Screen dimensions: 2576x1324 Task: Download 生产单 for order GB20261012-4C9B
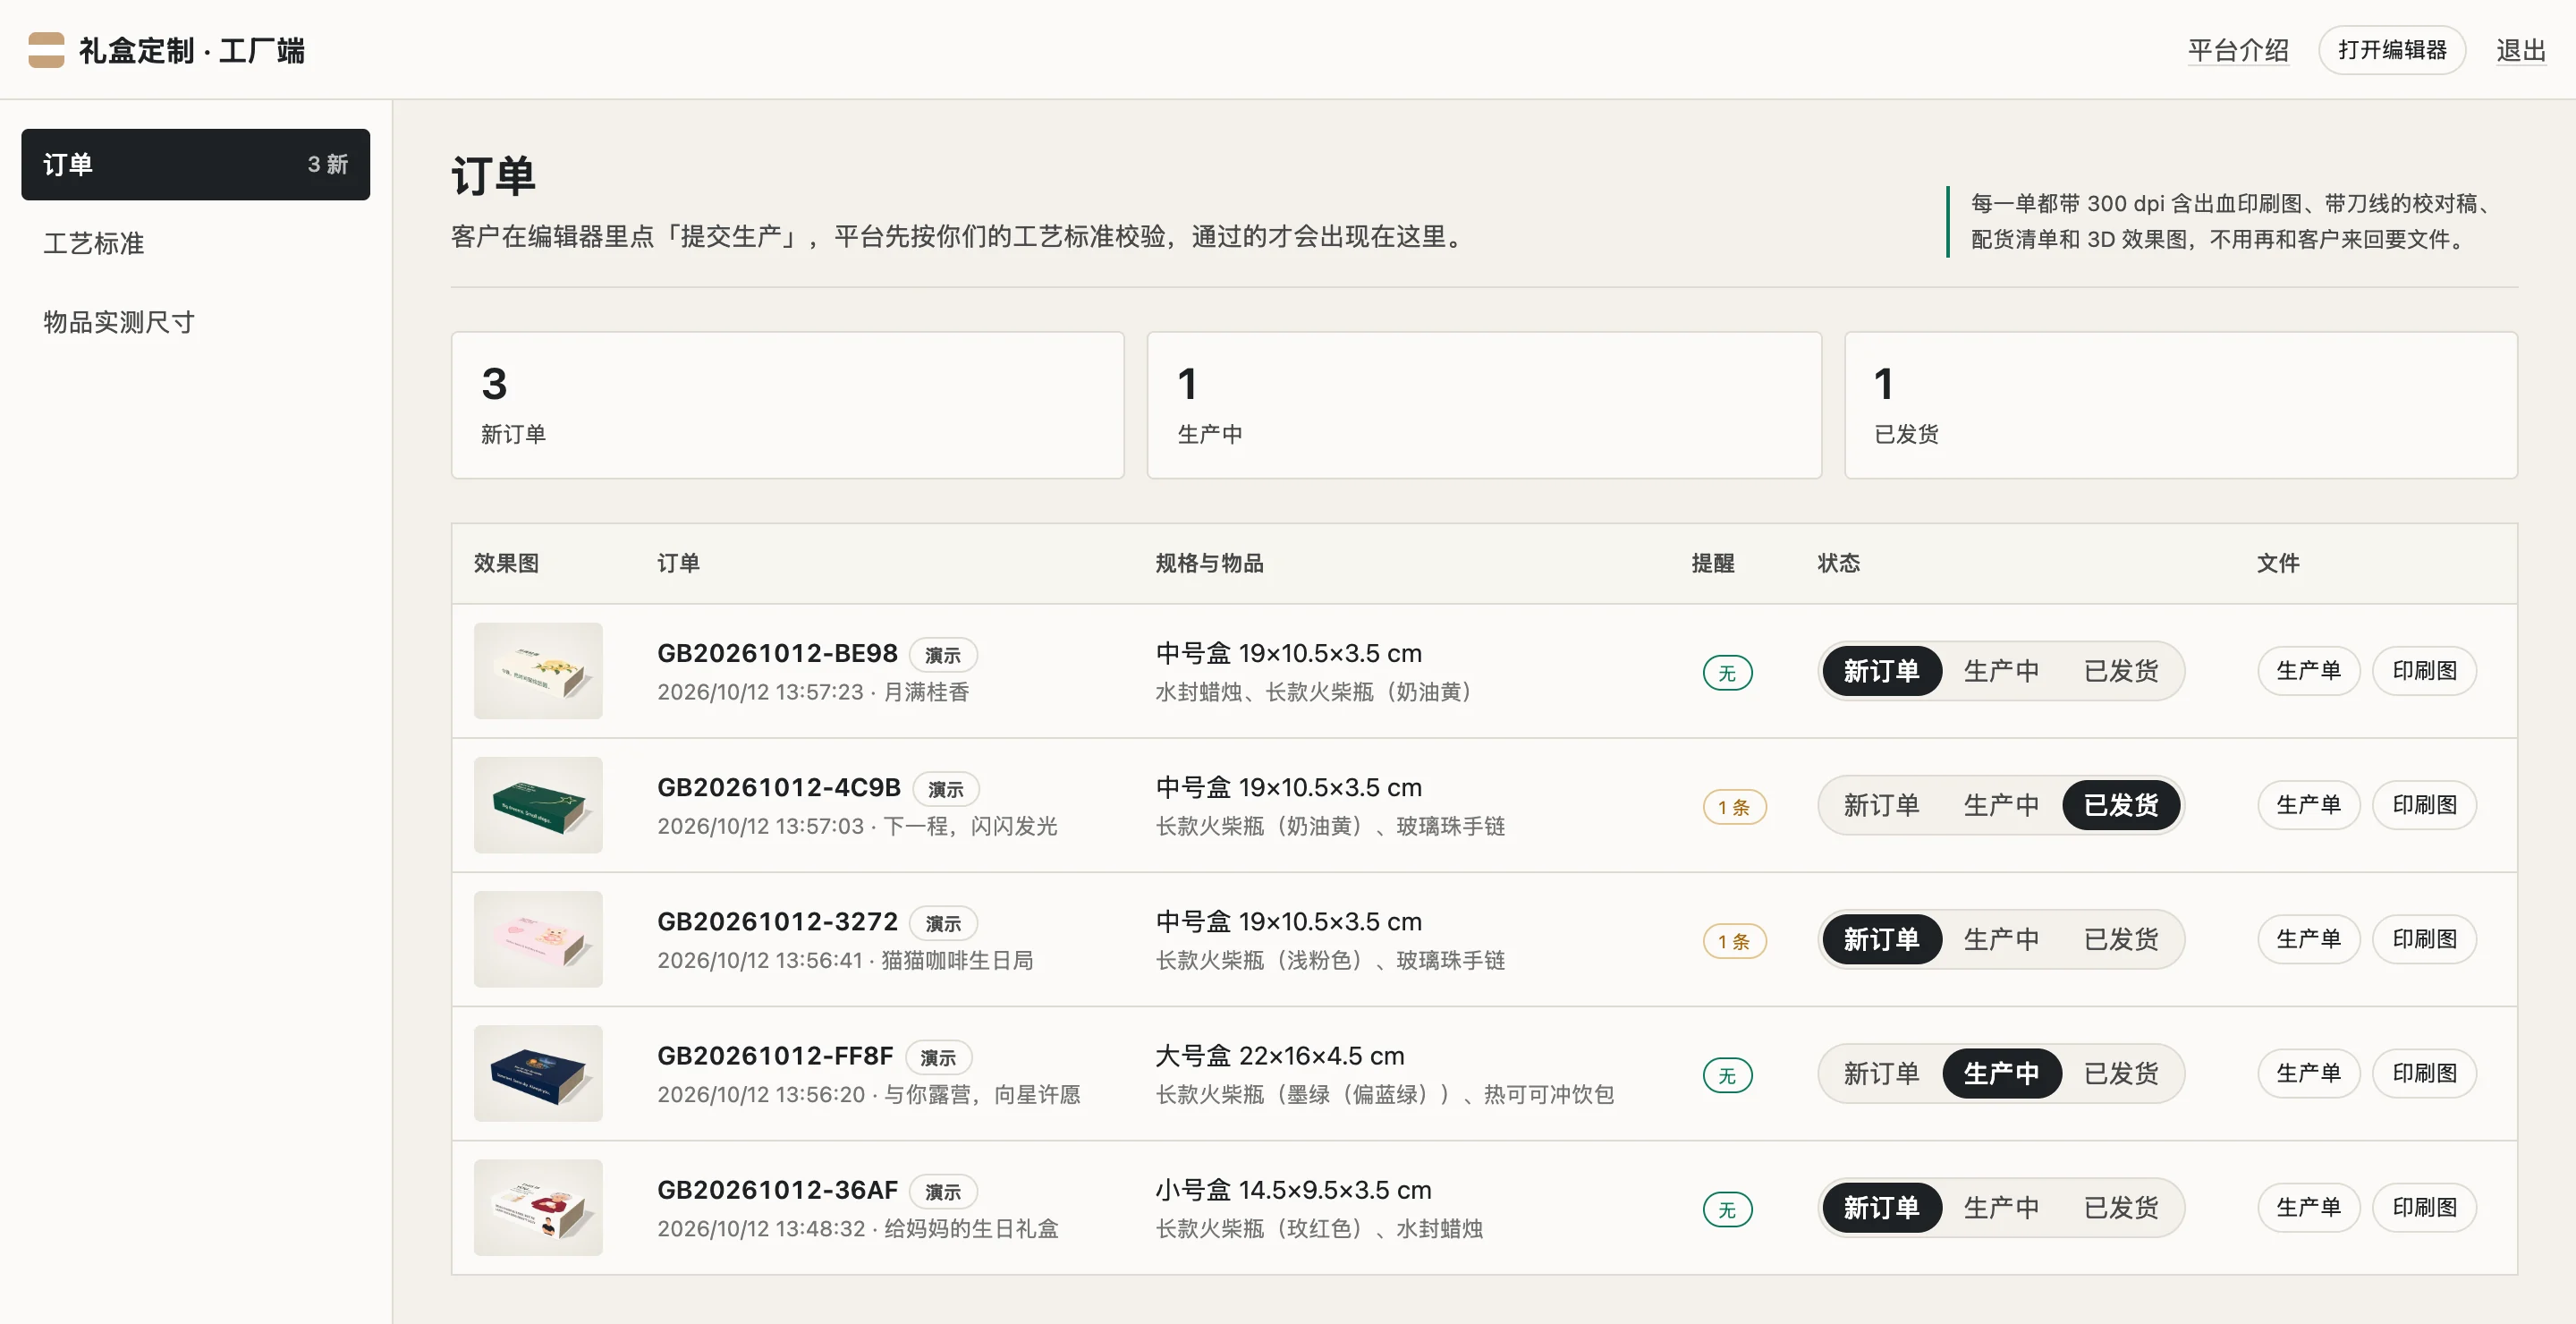point(2308,805)
